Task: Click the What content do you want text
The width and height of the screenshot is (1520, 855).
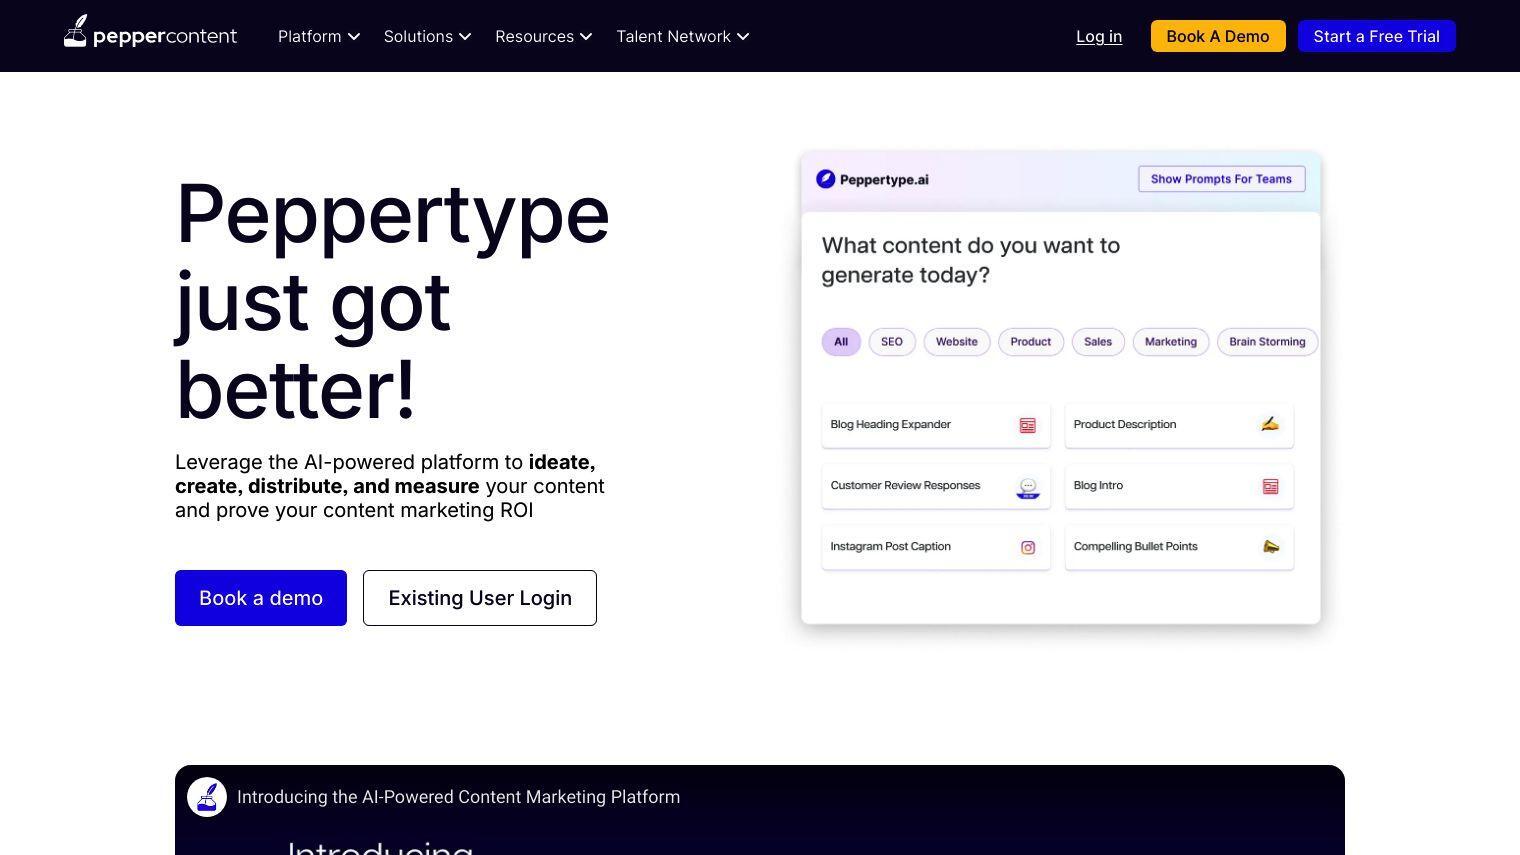Action: pos(970,260)
